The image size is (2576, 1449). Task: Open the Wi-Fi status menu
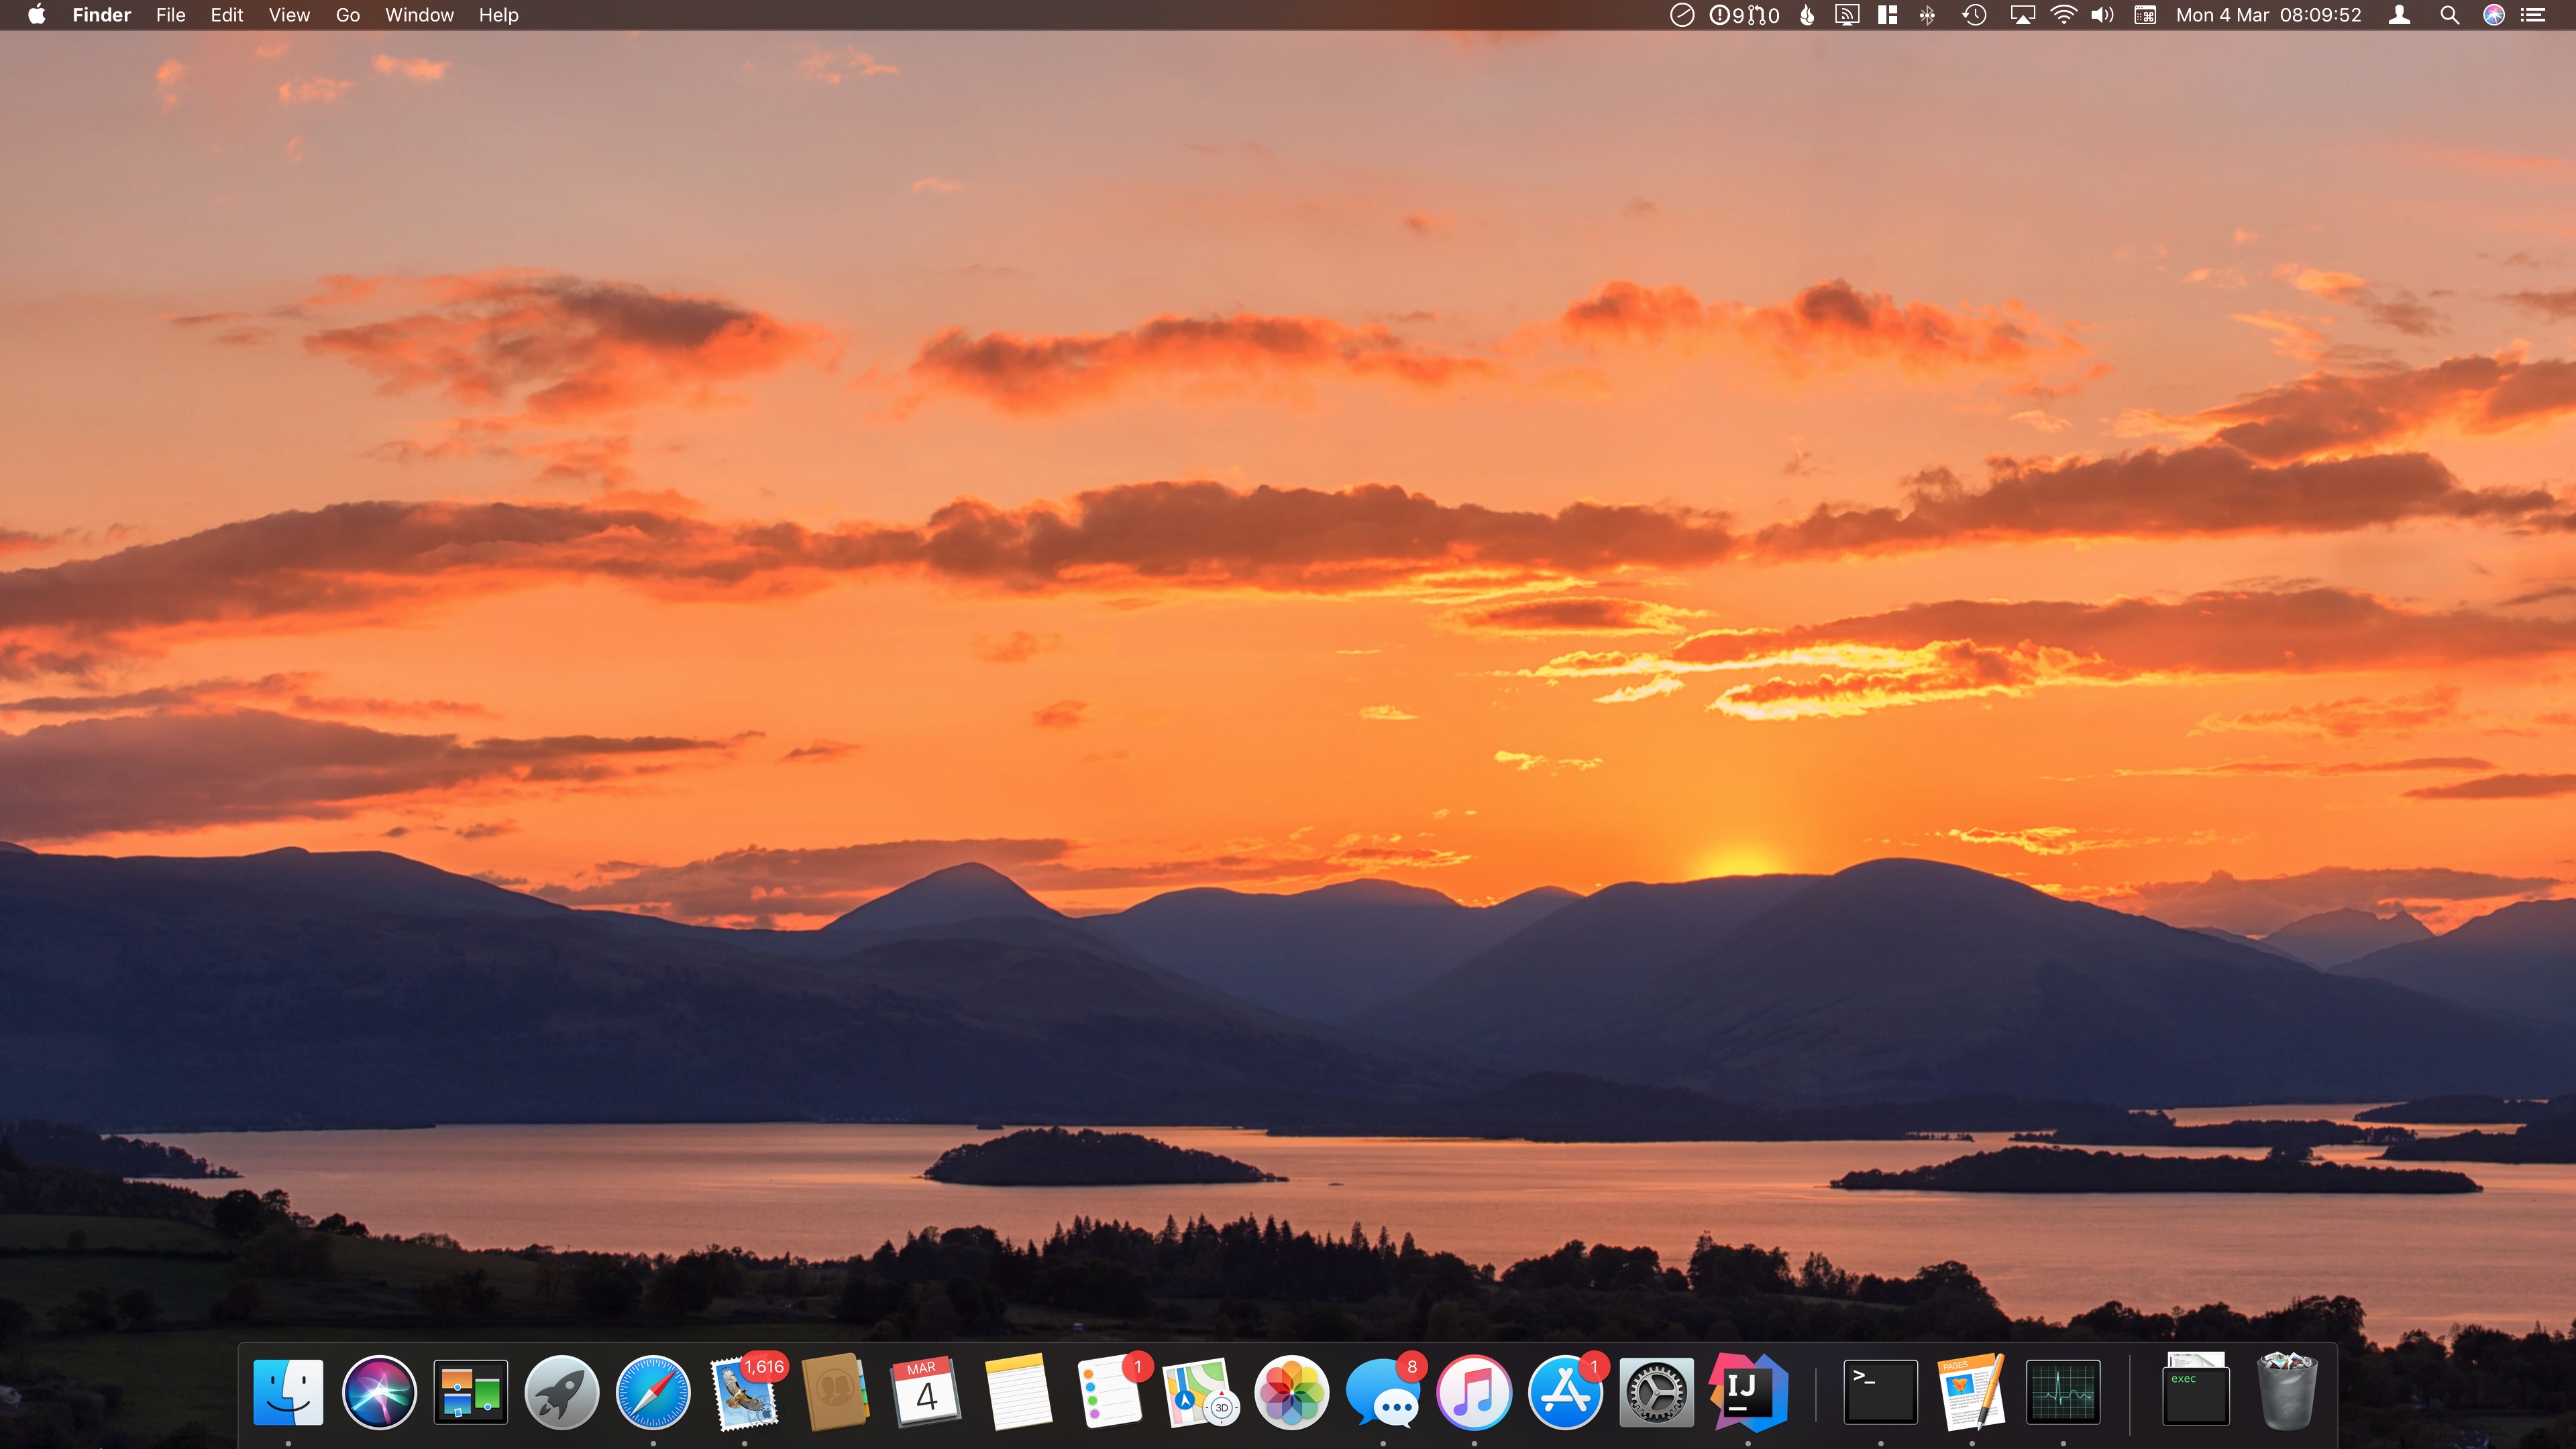pos(2063,15)
